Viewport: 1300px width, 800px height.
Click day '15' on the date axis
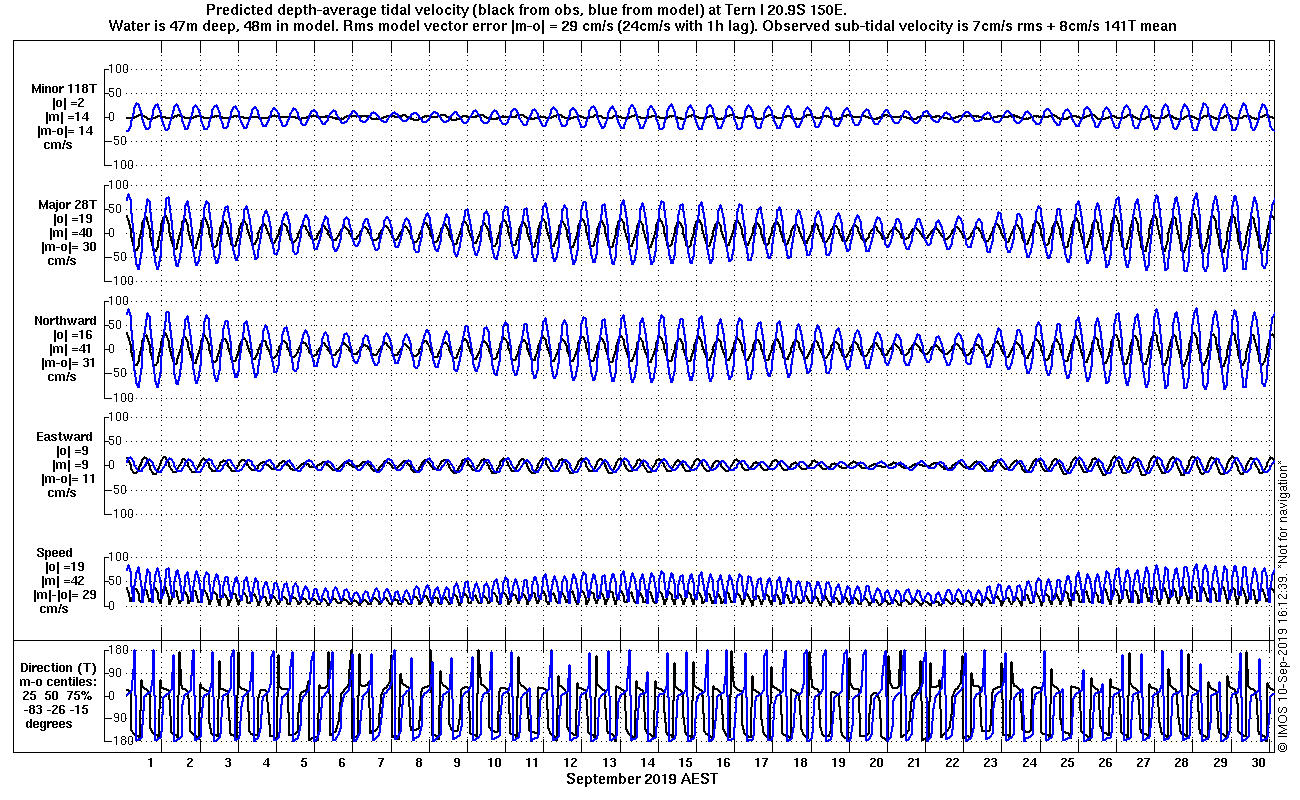pos(686,763)
